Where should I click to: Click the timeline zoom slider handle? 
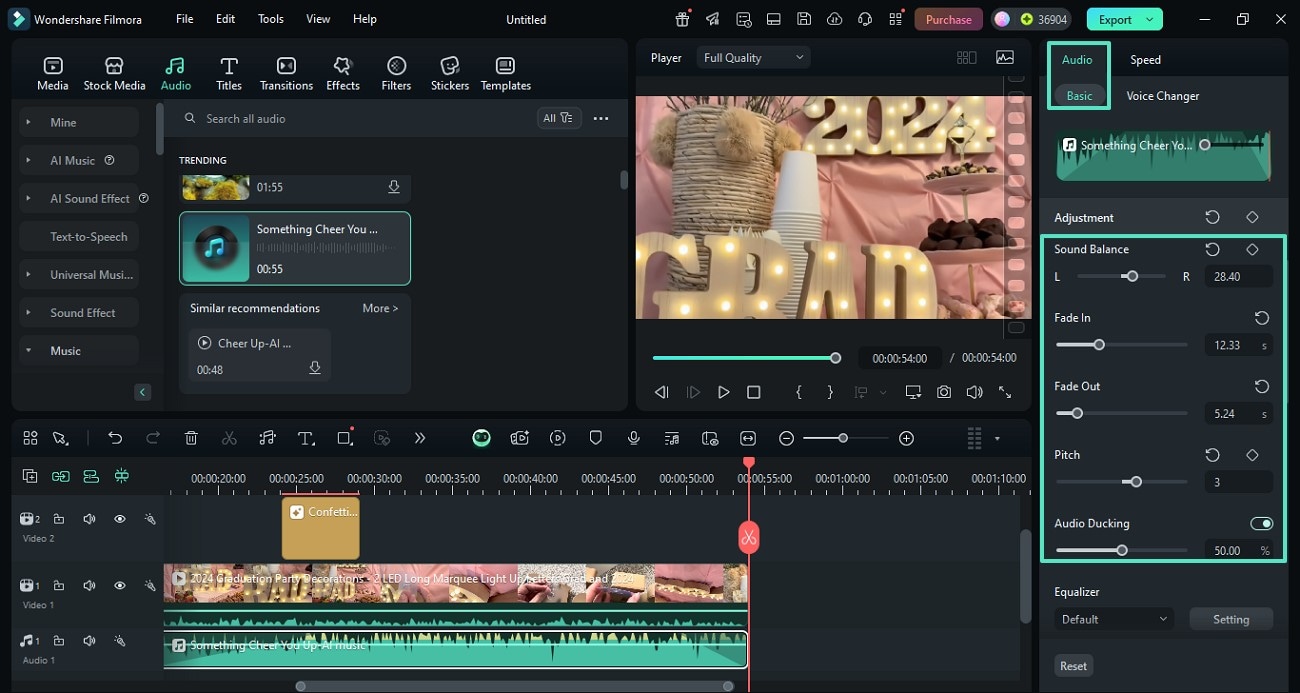(843, 438)
